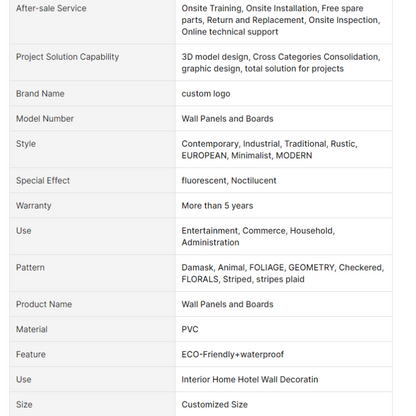Select the fluorescent, Noctilucent value
Image resolution: width=416 pixels, height=416 pixels.
pyautogui.click(x=229, y=181)
